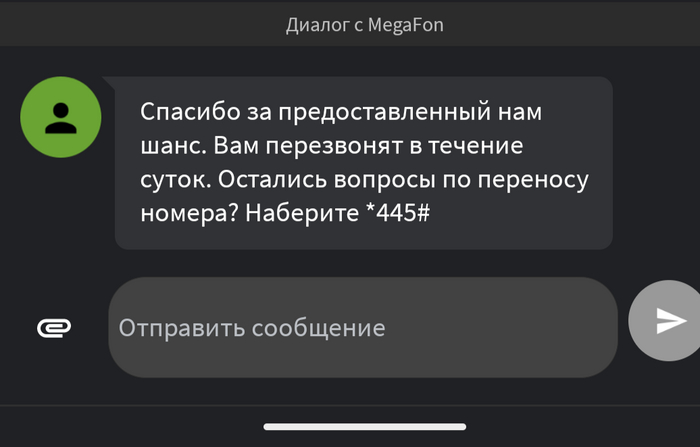
Task: Focus the "Отправить сообщение" input field
Action: pyautogui.click(x=363, y=327)
